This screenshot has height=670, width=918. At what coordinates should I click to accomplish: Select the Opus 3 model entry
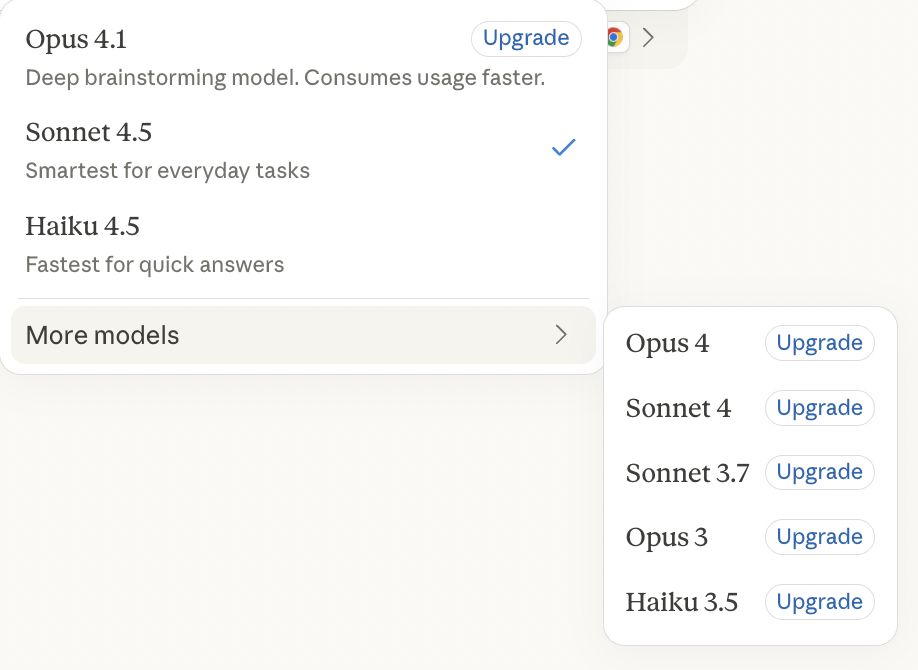click(666, 538)
